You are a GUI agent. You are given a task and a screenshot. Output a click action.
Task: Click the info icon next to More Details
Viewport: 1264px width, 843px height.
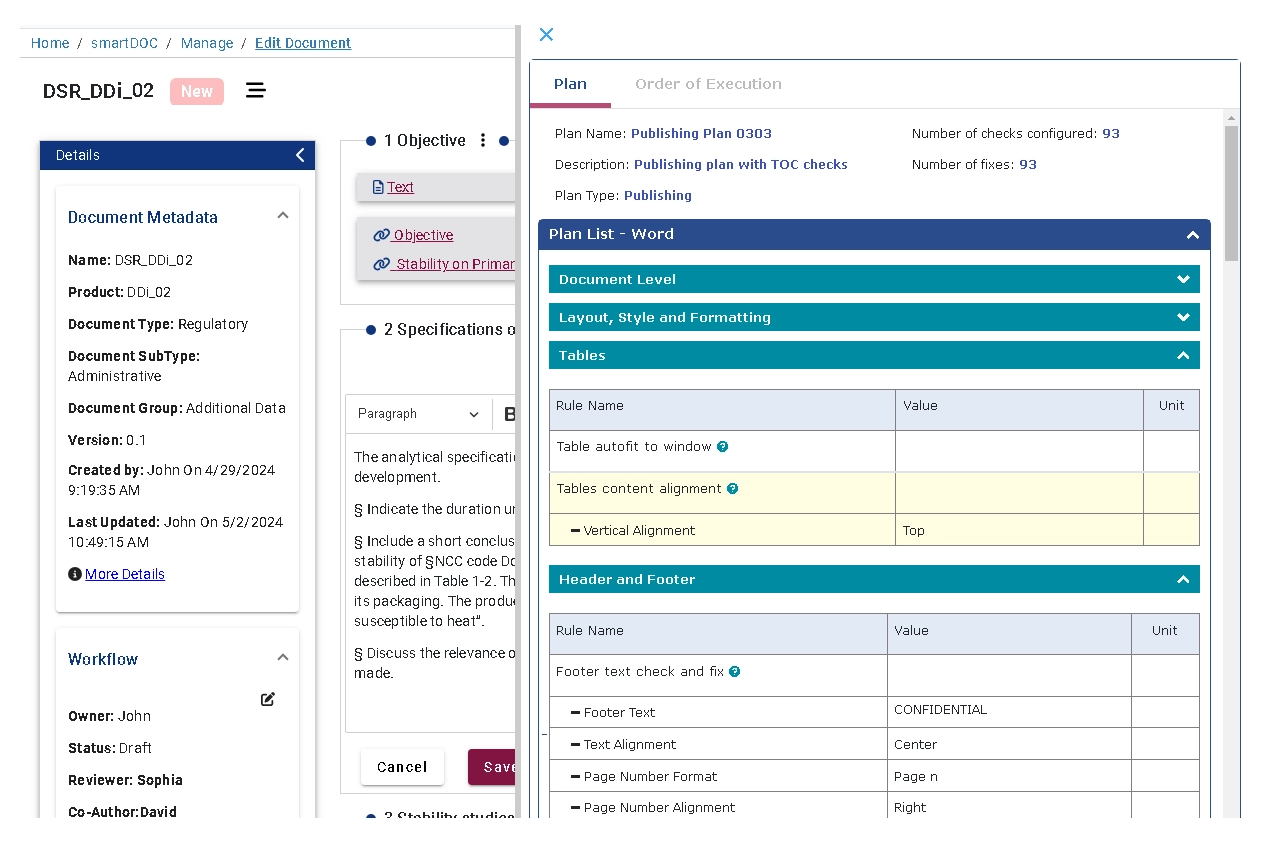(74, 574)
